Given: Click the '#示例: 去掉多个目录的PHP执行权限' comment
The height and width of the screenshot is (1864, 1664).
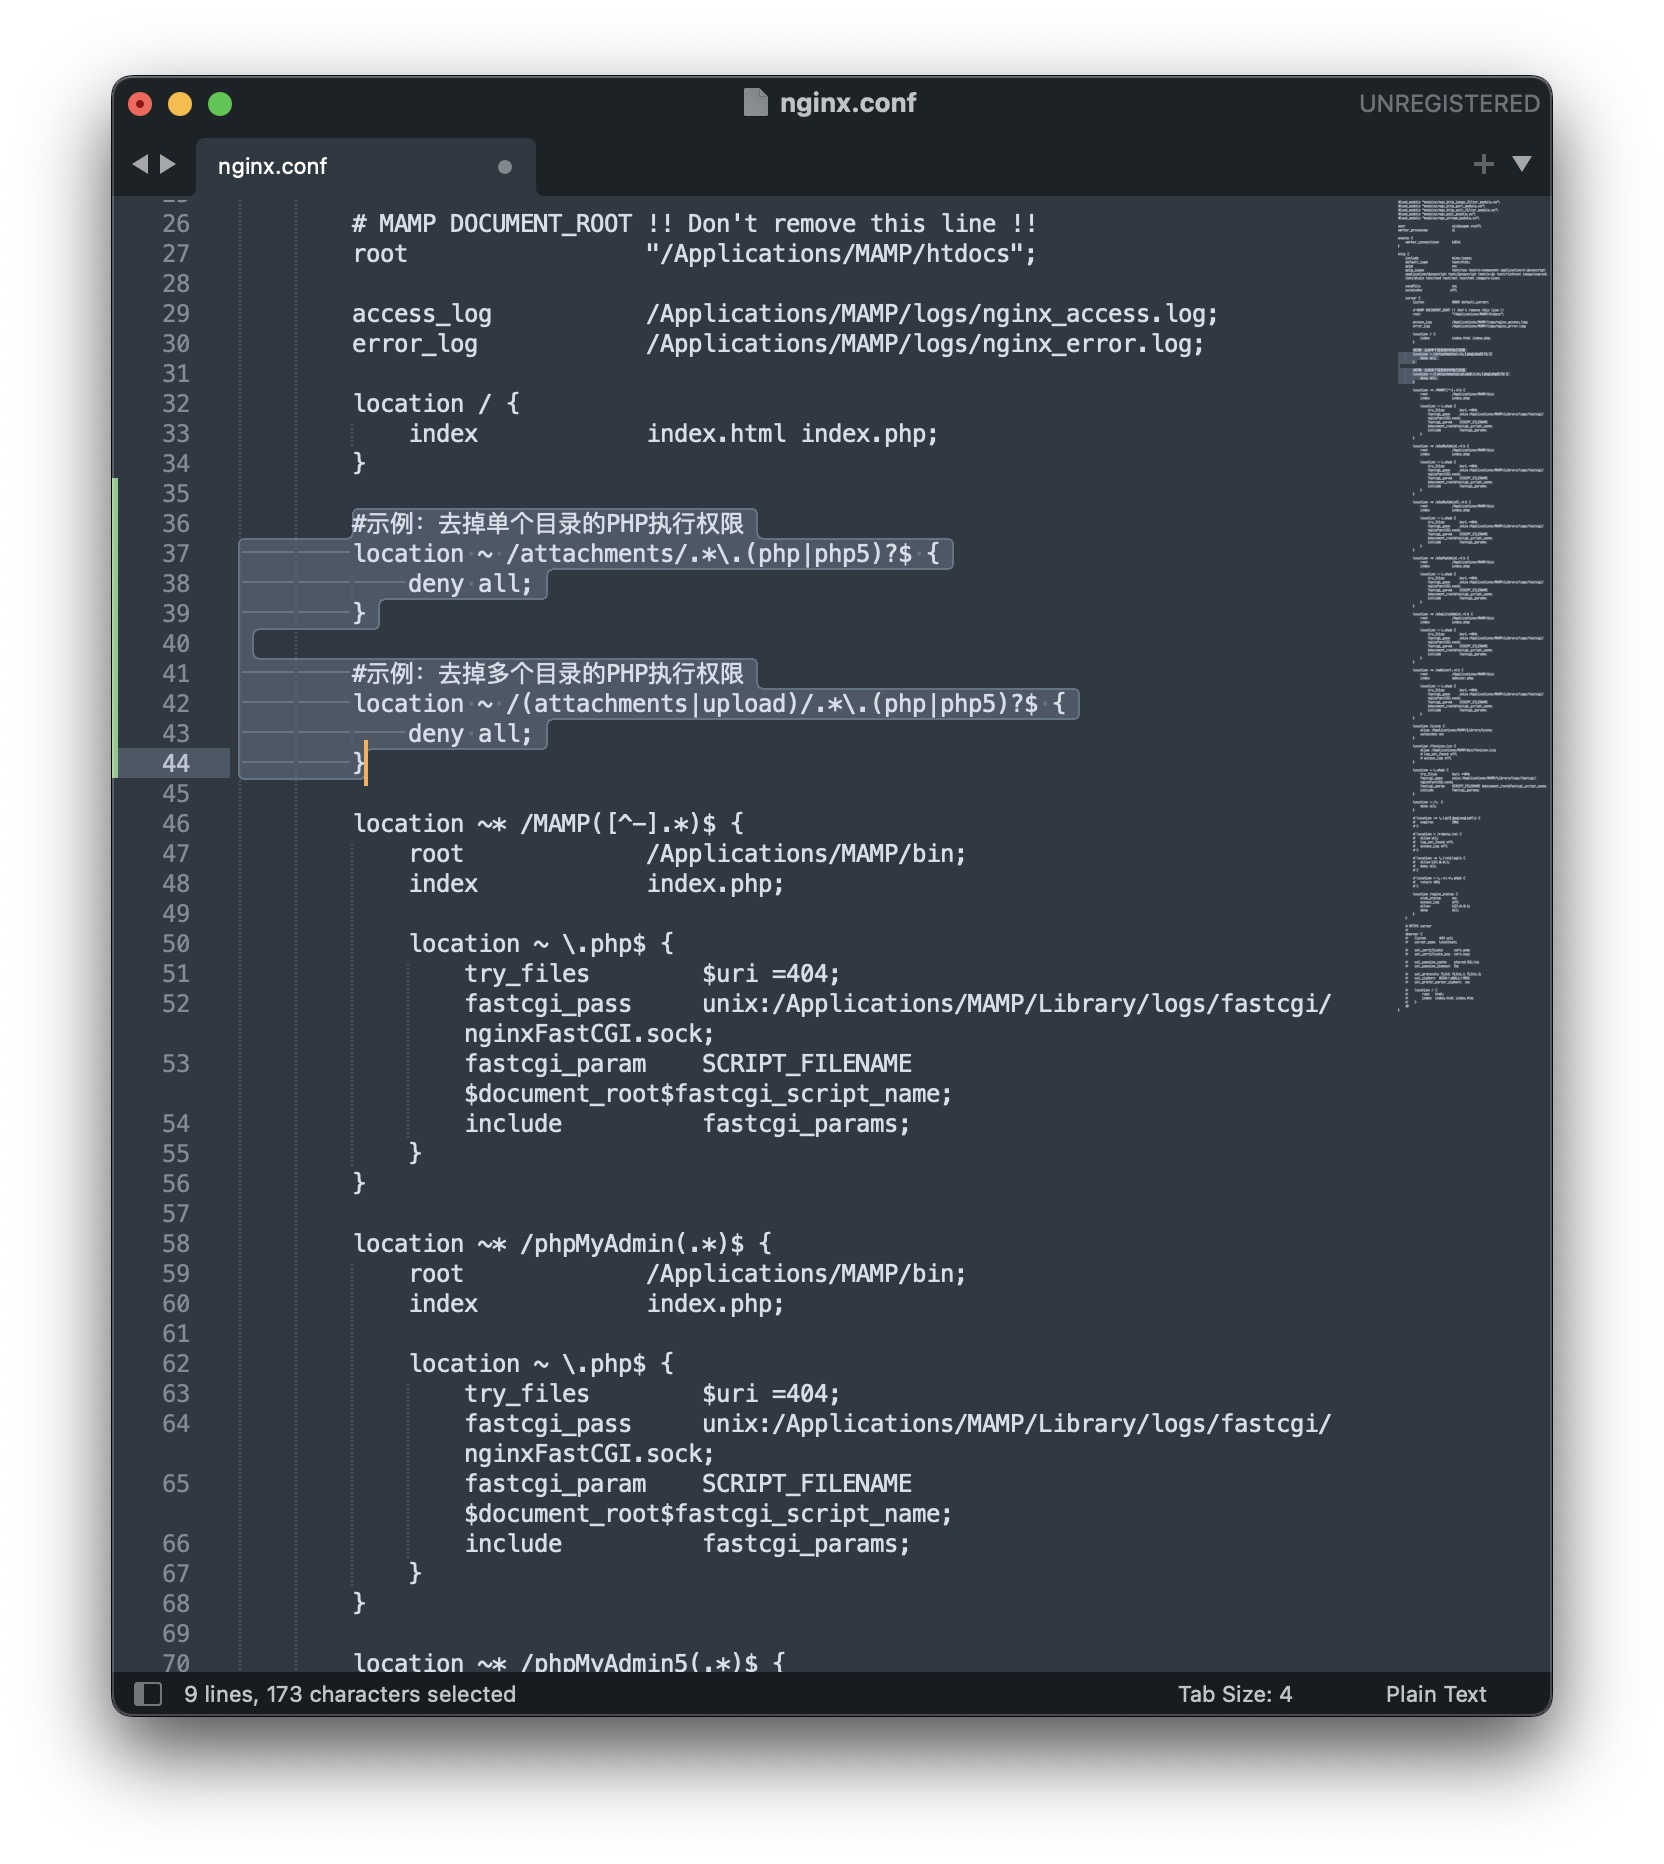Looking at the screenshot, I should (x=548, y=674).
